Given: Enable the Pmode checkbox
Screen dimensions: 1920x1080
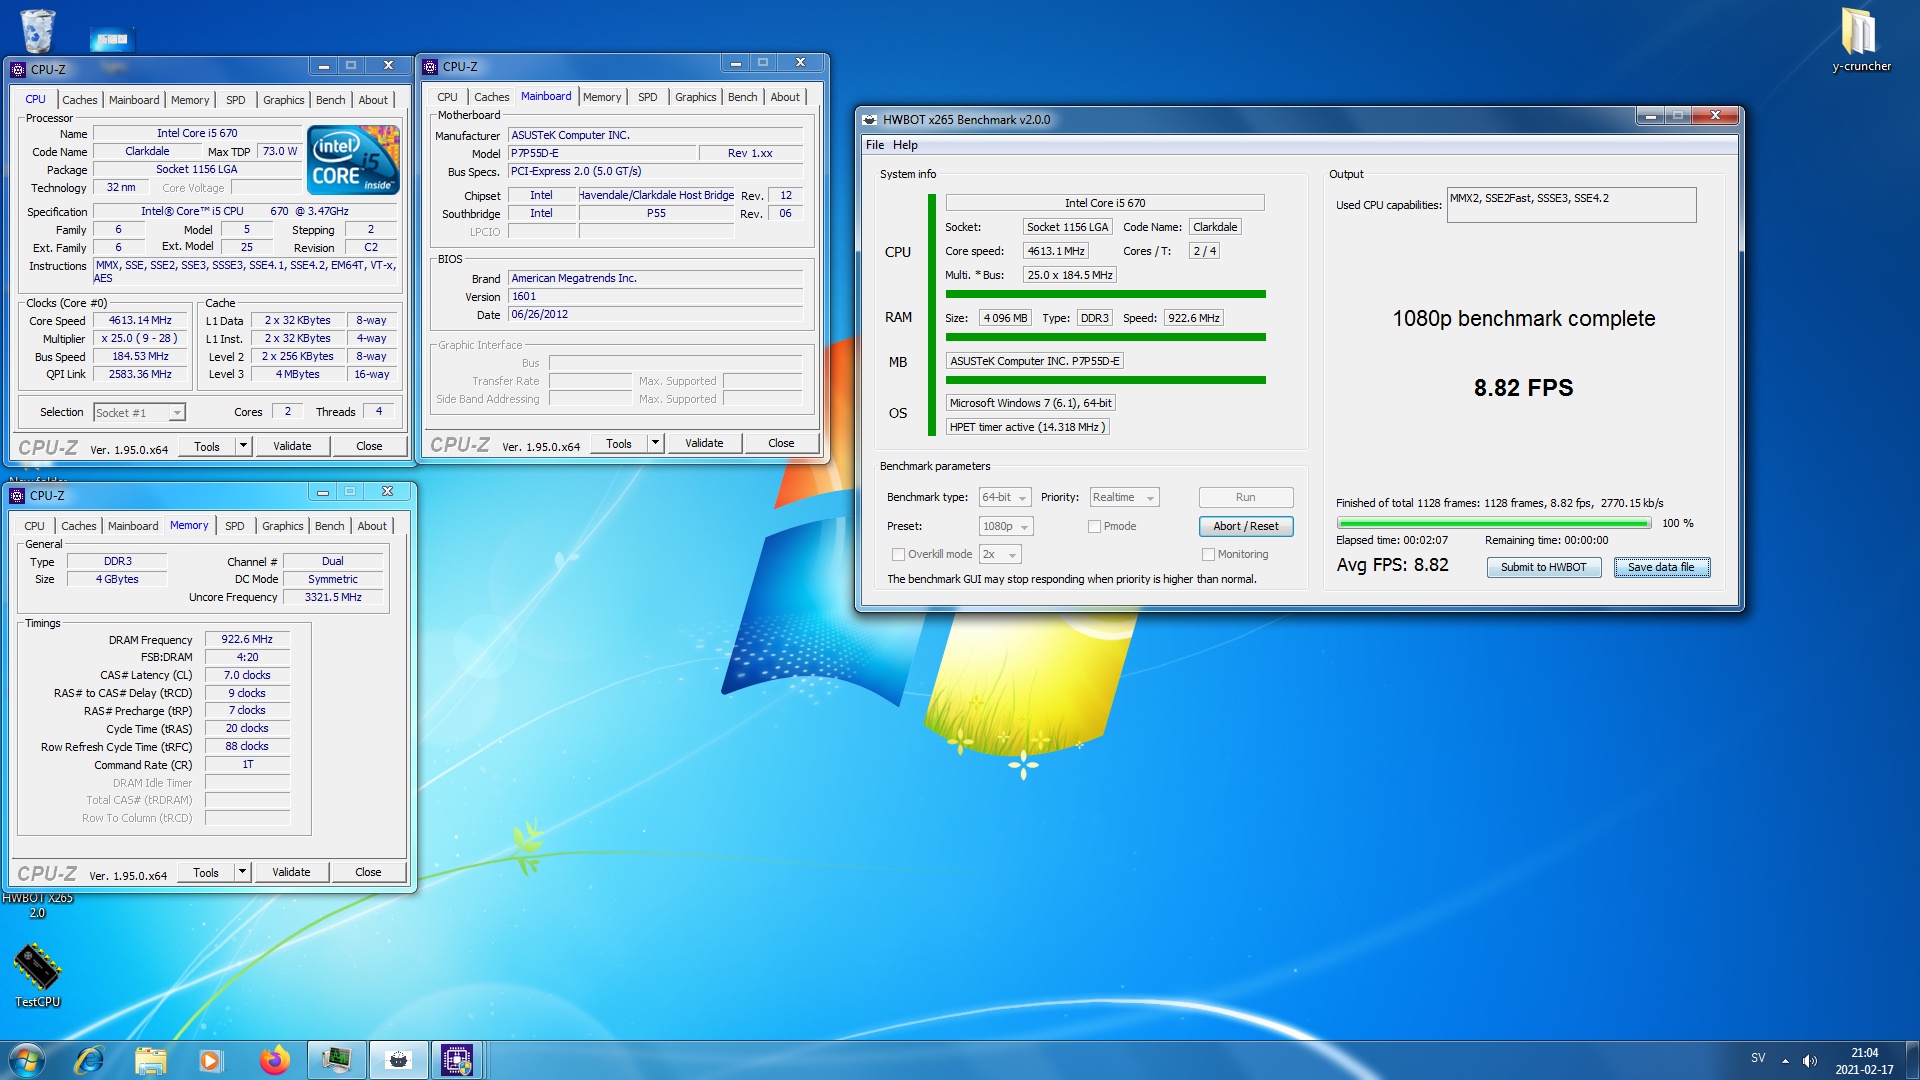Looking at the screenshot, I should pos(1094,526).
